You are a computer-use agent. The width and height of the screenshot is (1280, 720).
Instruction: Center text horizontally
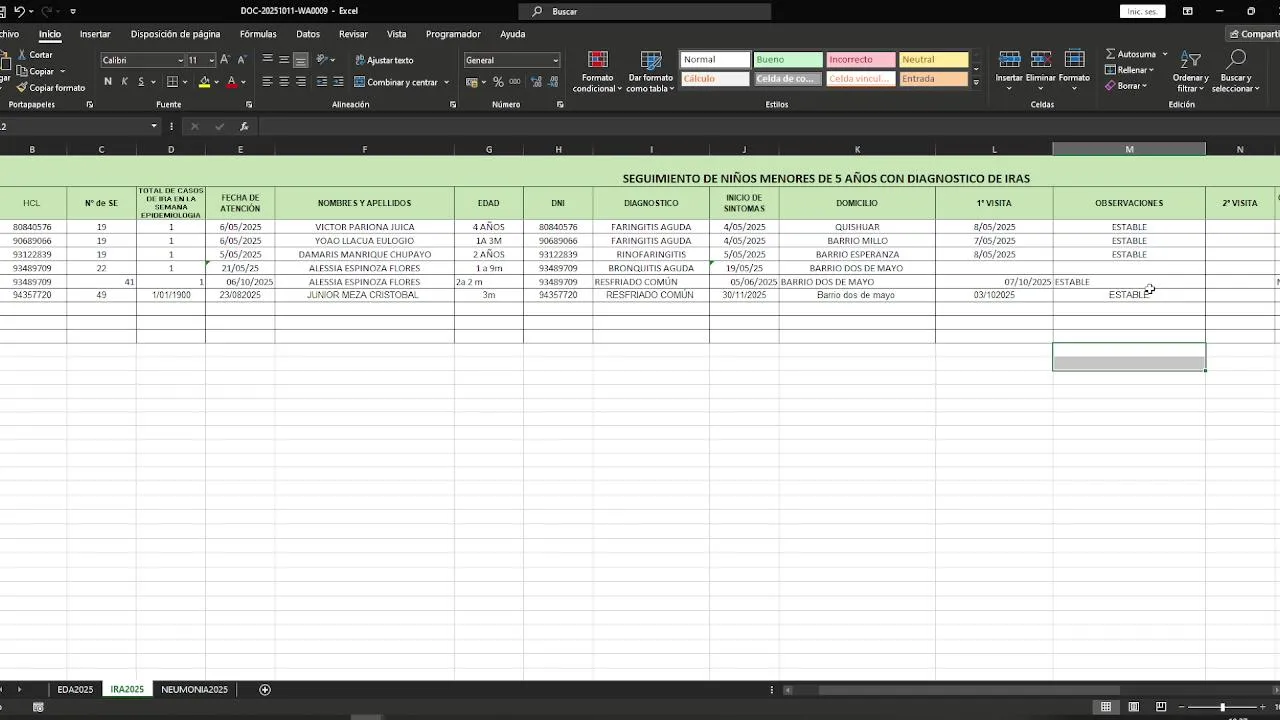pyautogui.click(x=284, y=82)
